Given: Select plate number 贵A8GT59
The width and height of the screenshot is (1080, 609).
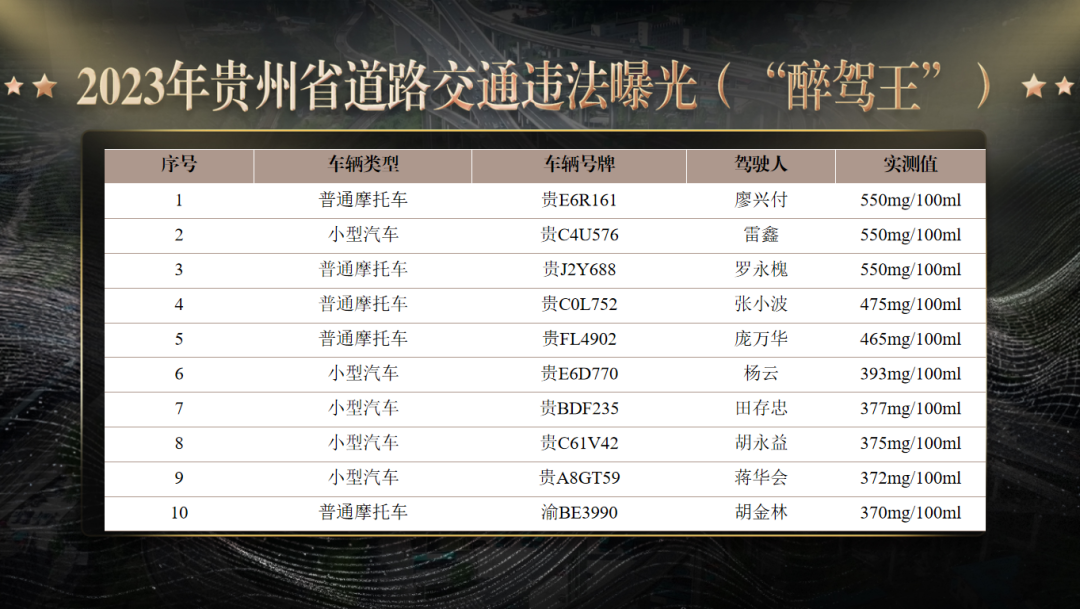Looking at the screenshot, I should [x=579, y=477].
